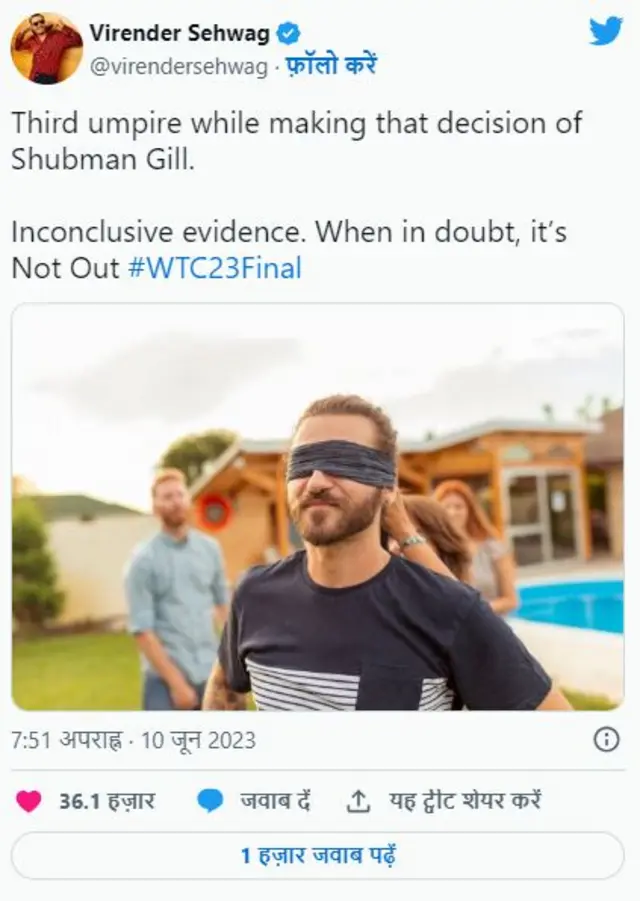Open the #WTC23Final hashtag
This screenshot has height=901, width=640.
coord(215,268)
